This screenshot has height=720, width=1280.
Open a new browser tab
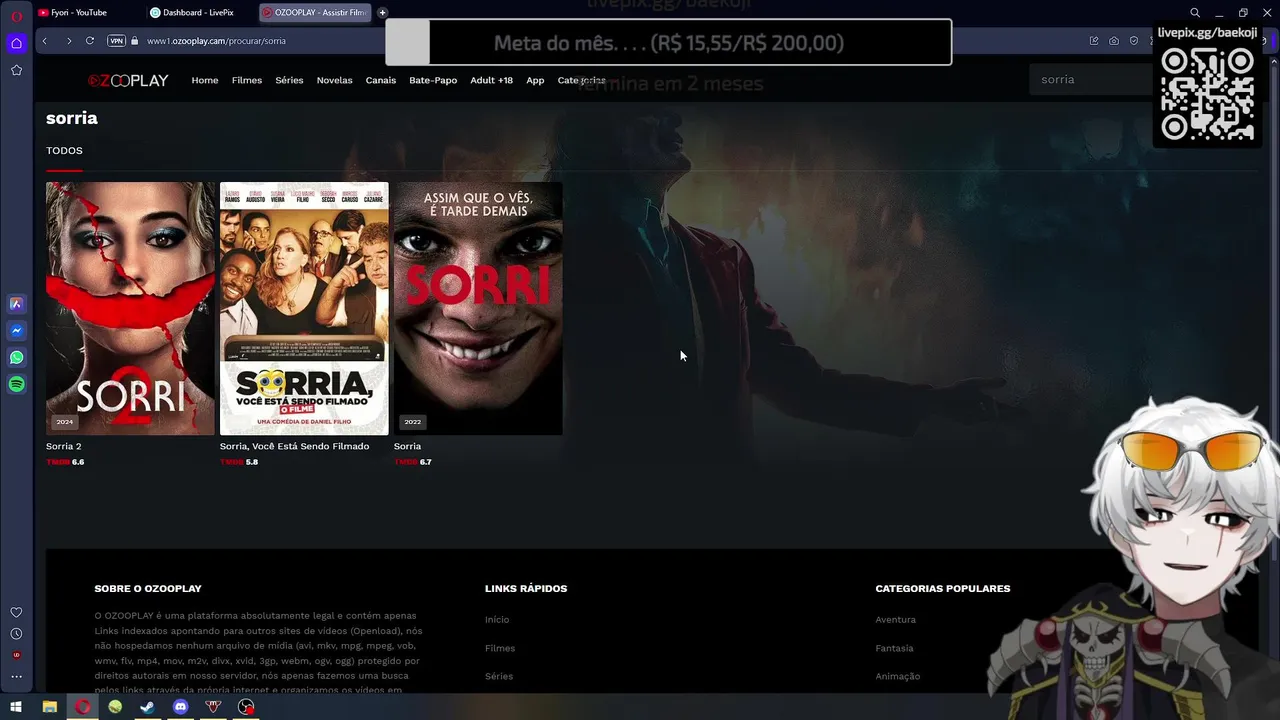pos(382,13)
